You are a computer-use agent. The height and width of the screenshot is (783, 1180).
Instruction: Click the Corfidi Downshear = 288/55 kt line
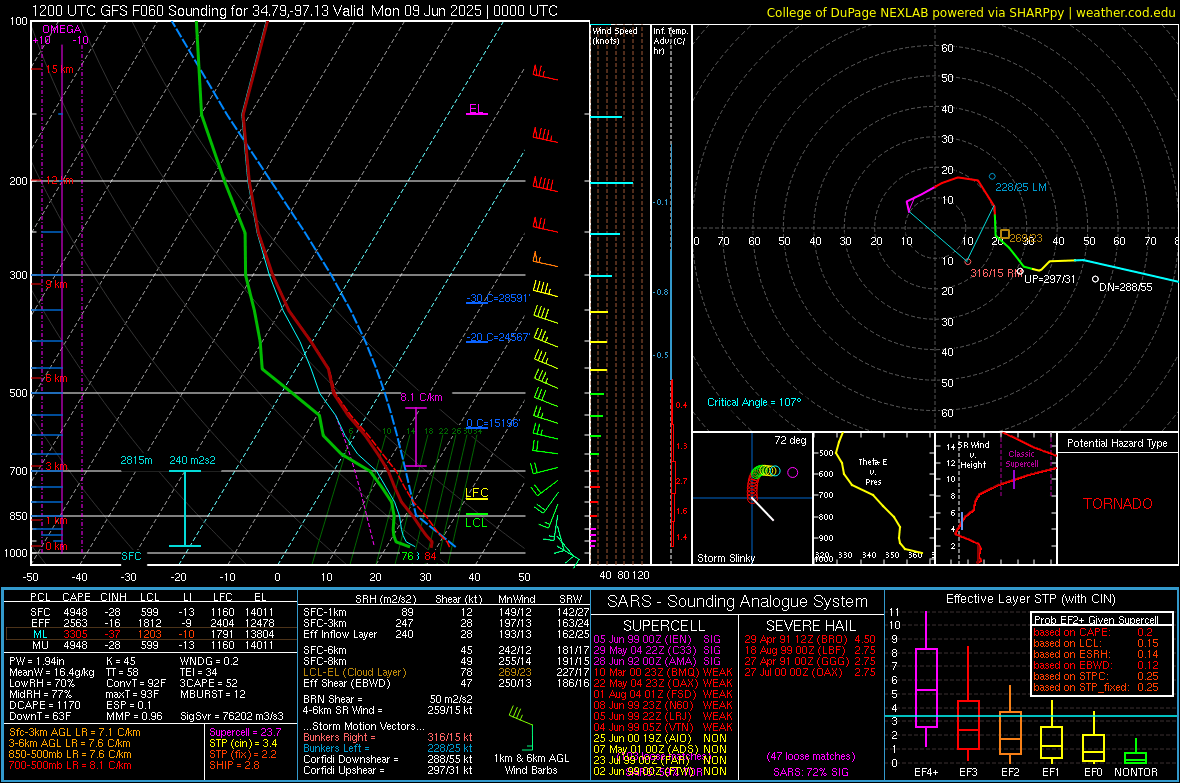point(388,759)
